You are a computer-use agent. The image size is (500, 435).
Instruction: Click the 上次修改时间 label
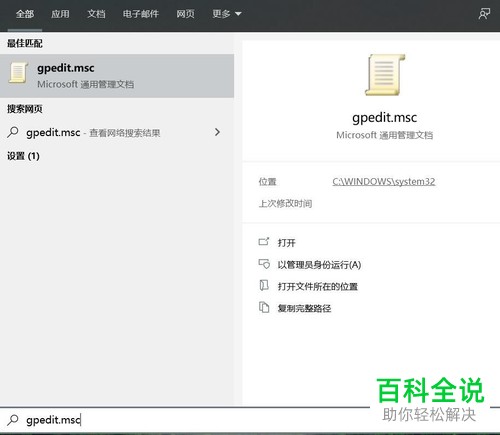pyautogui.click(x=285, y=203)
